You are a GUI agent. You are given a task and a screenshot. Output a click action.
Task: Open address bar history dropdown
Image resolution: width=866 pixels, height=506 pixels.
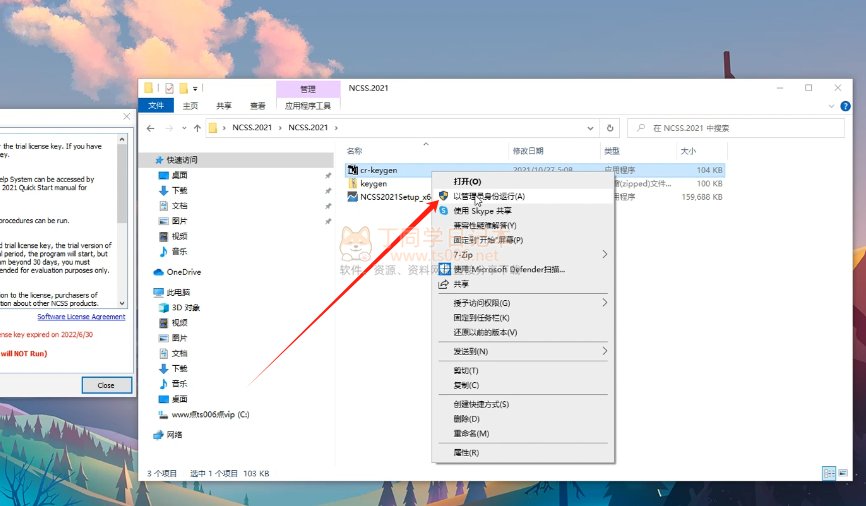590,128
